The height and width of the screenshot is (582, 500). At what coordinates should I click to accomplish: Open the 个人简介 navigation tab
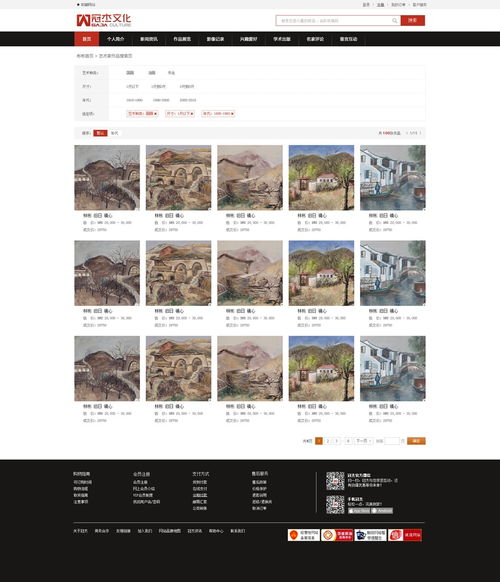click(115, 39)
